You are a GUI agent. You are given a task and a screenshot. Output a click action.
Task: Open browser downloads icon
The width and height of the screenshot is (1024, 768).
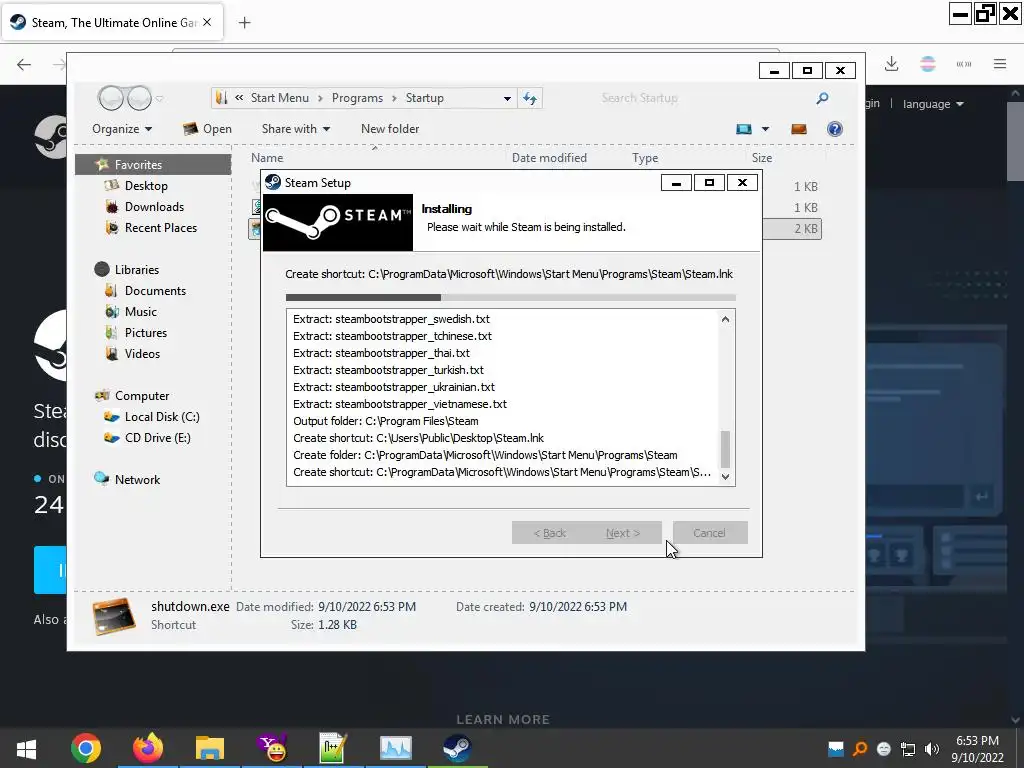(891, 63)
